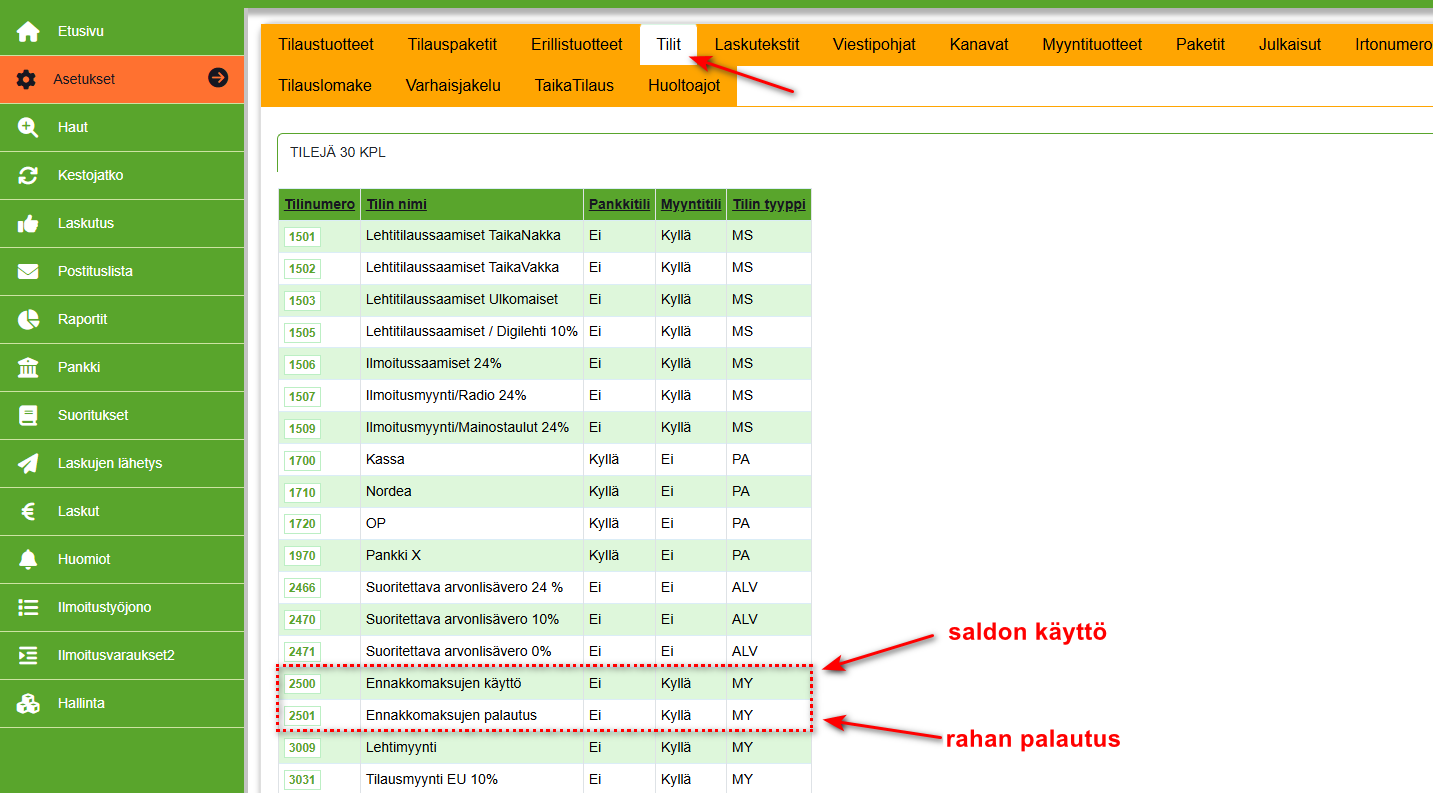Open Kassa account 1700
1433x793 pixels.
pos(302,460)
